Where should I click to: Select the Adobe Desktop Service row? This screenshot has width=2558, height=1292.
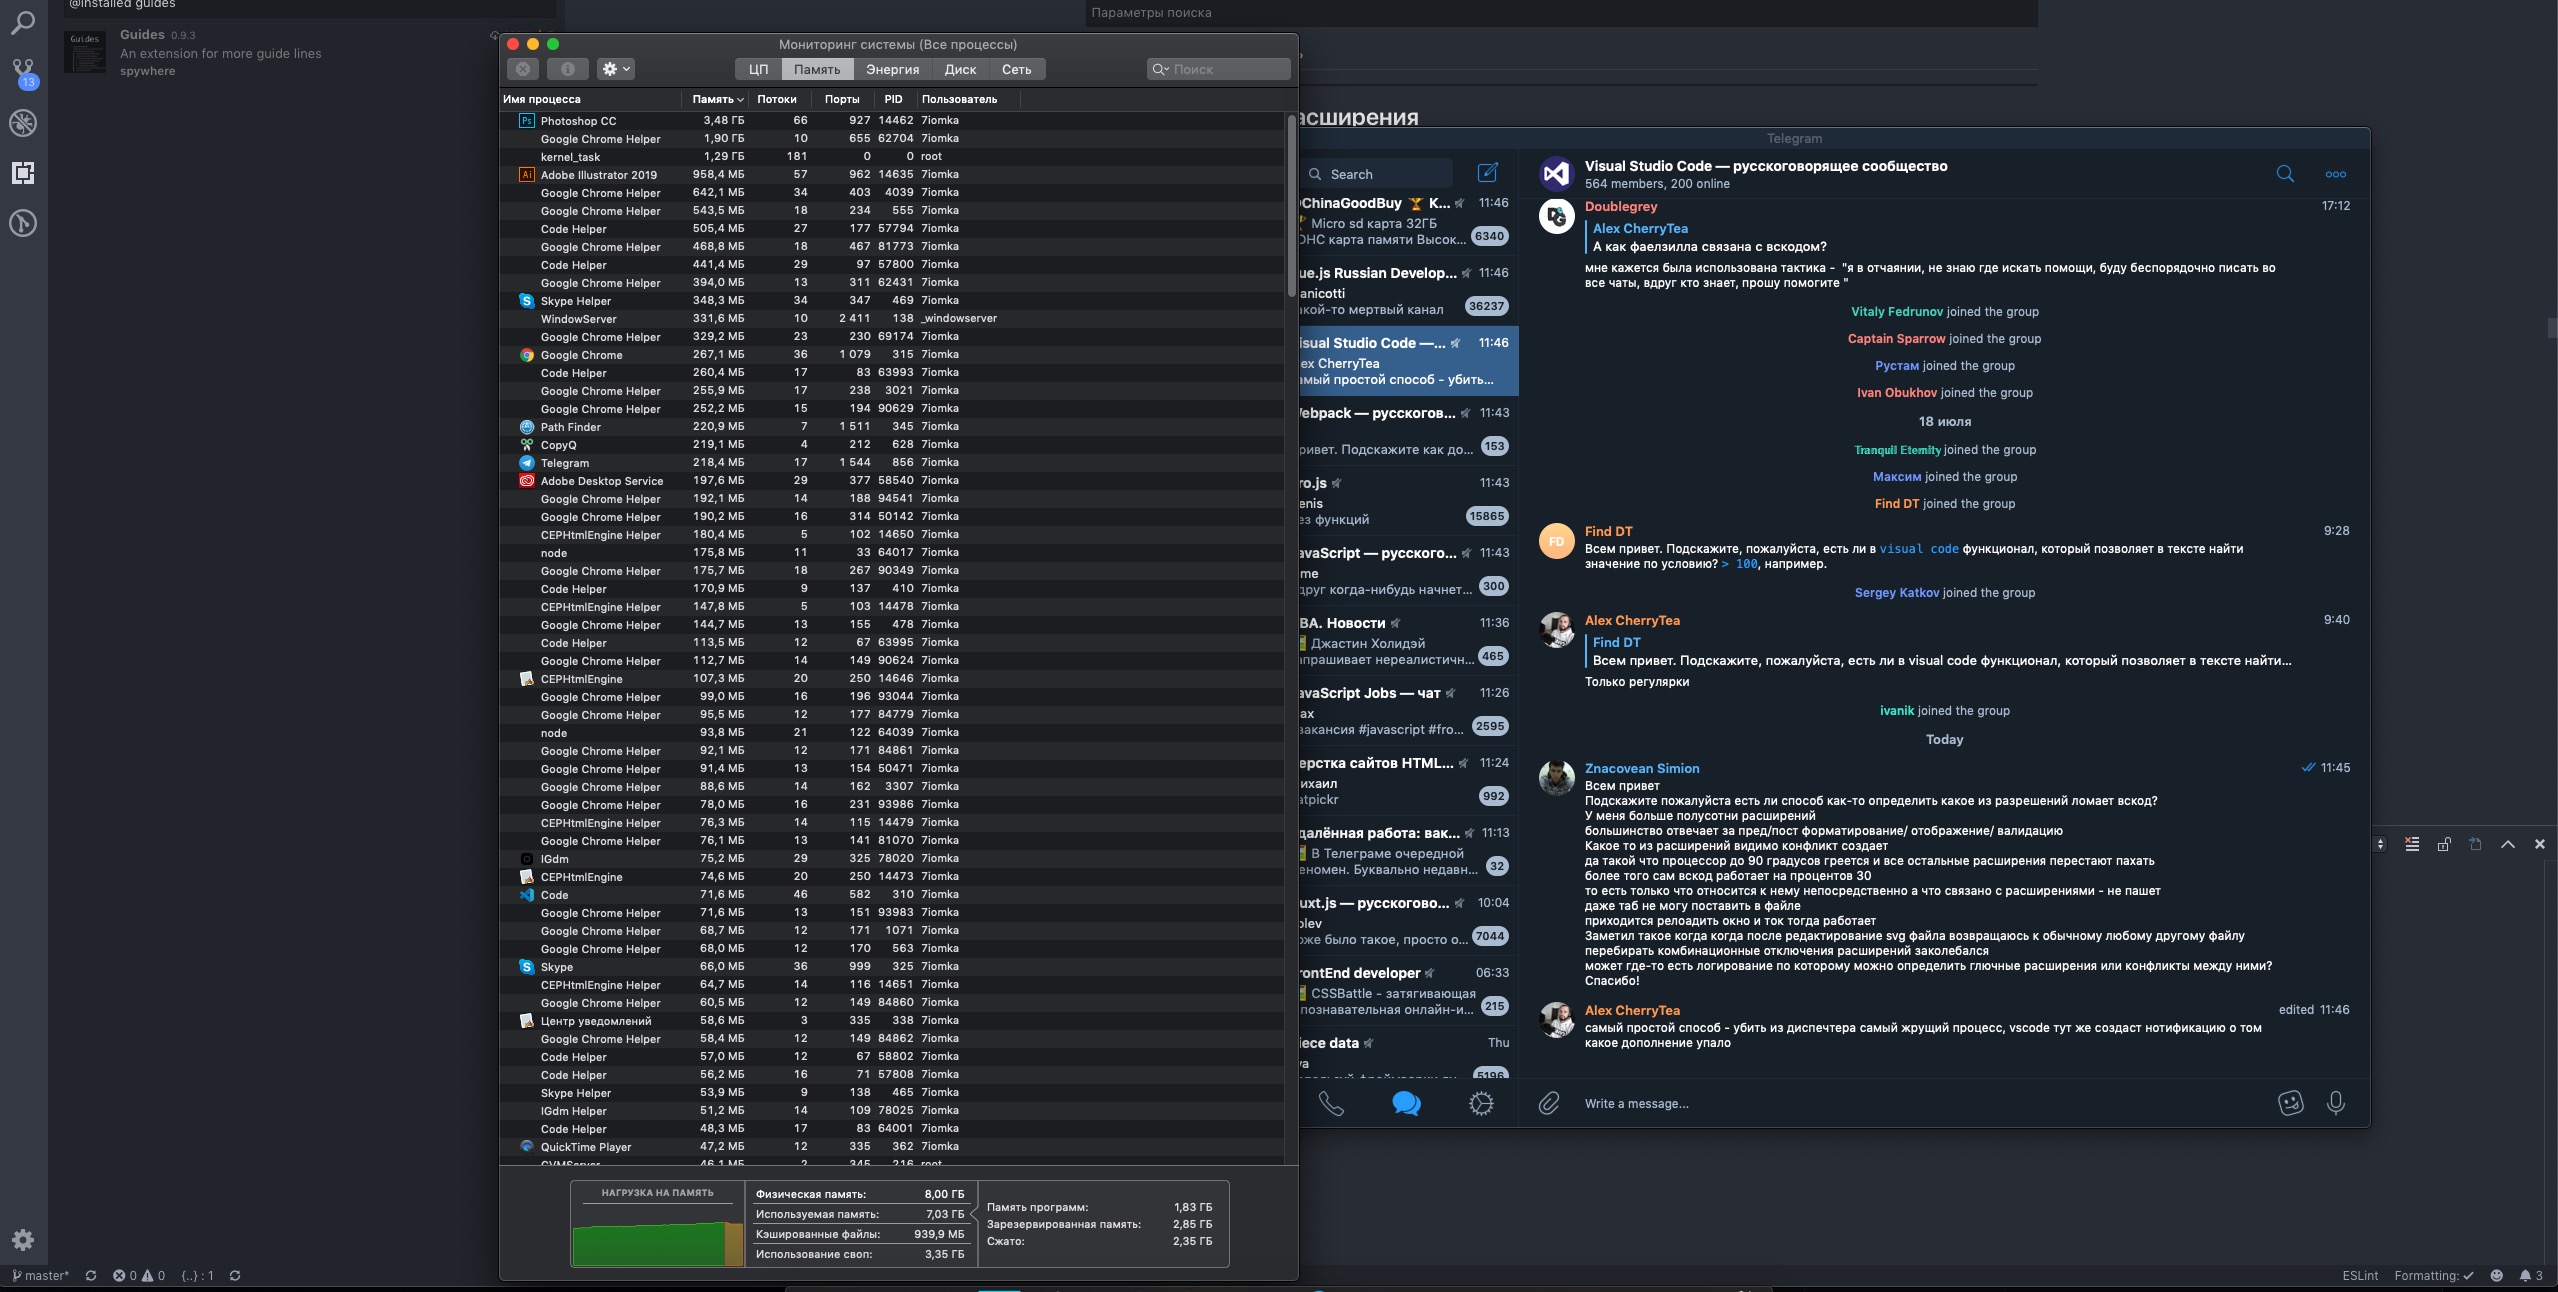click(892, 480)
